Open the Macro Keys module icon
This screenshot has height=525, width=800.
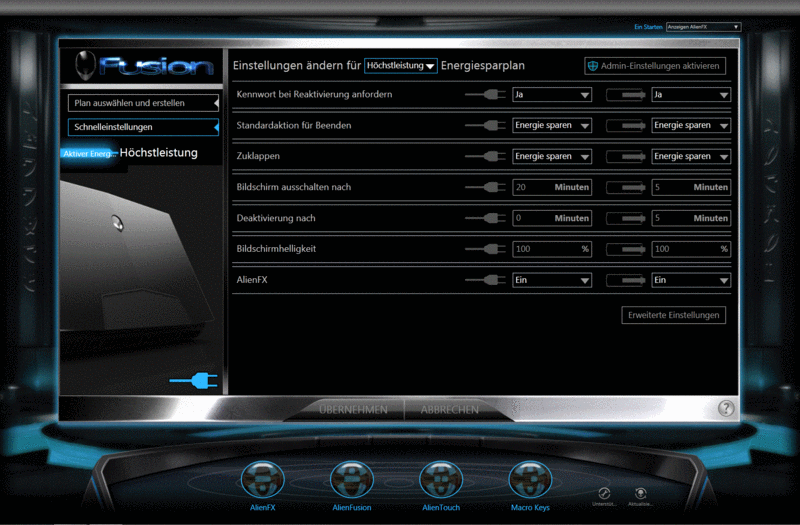(x=530, y=480)
